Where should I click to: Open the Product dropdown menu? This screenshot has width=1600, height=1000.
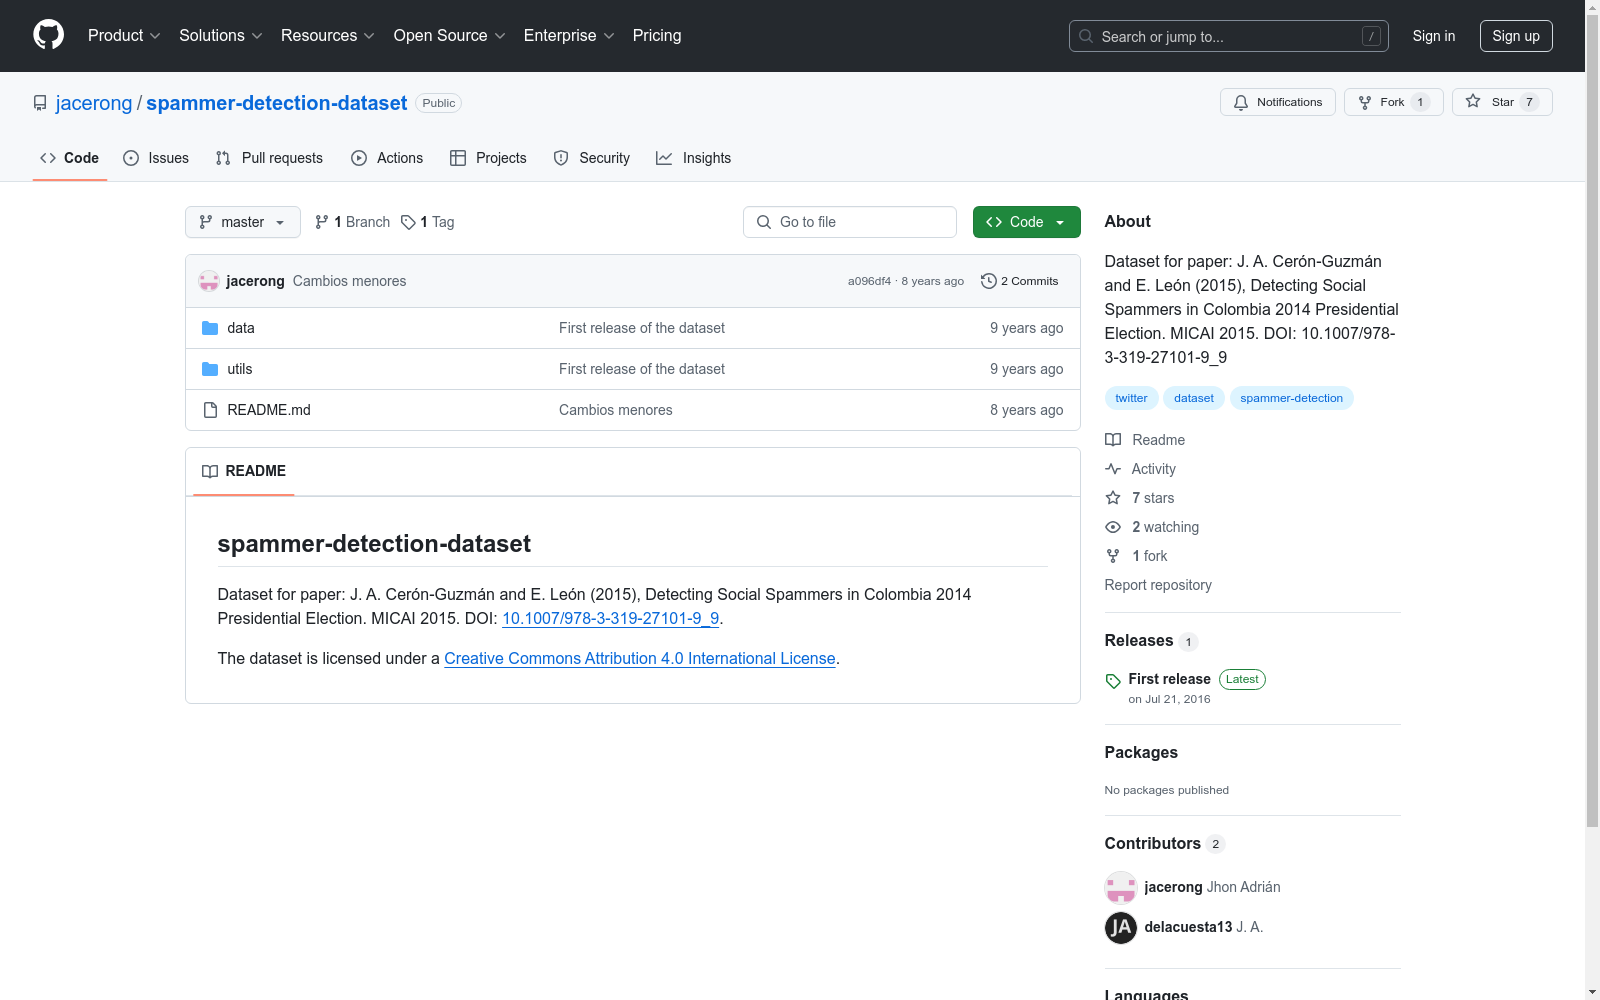(x=124, y=35)
